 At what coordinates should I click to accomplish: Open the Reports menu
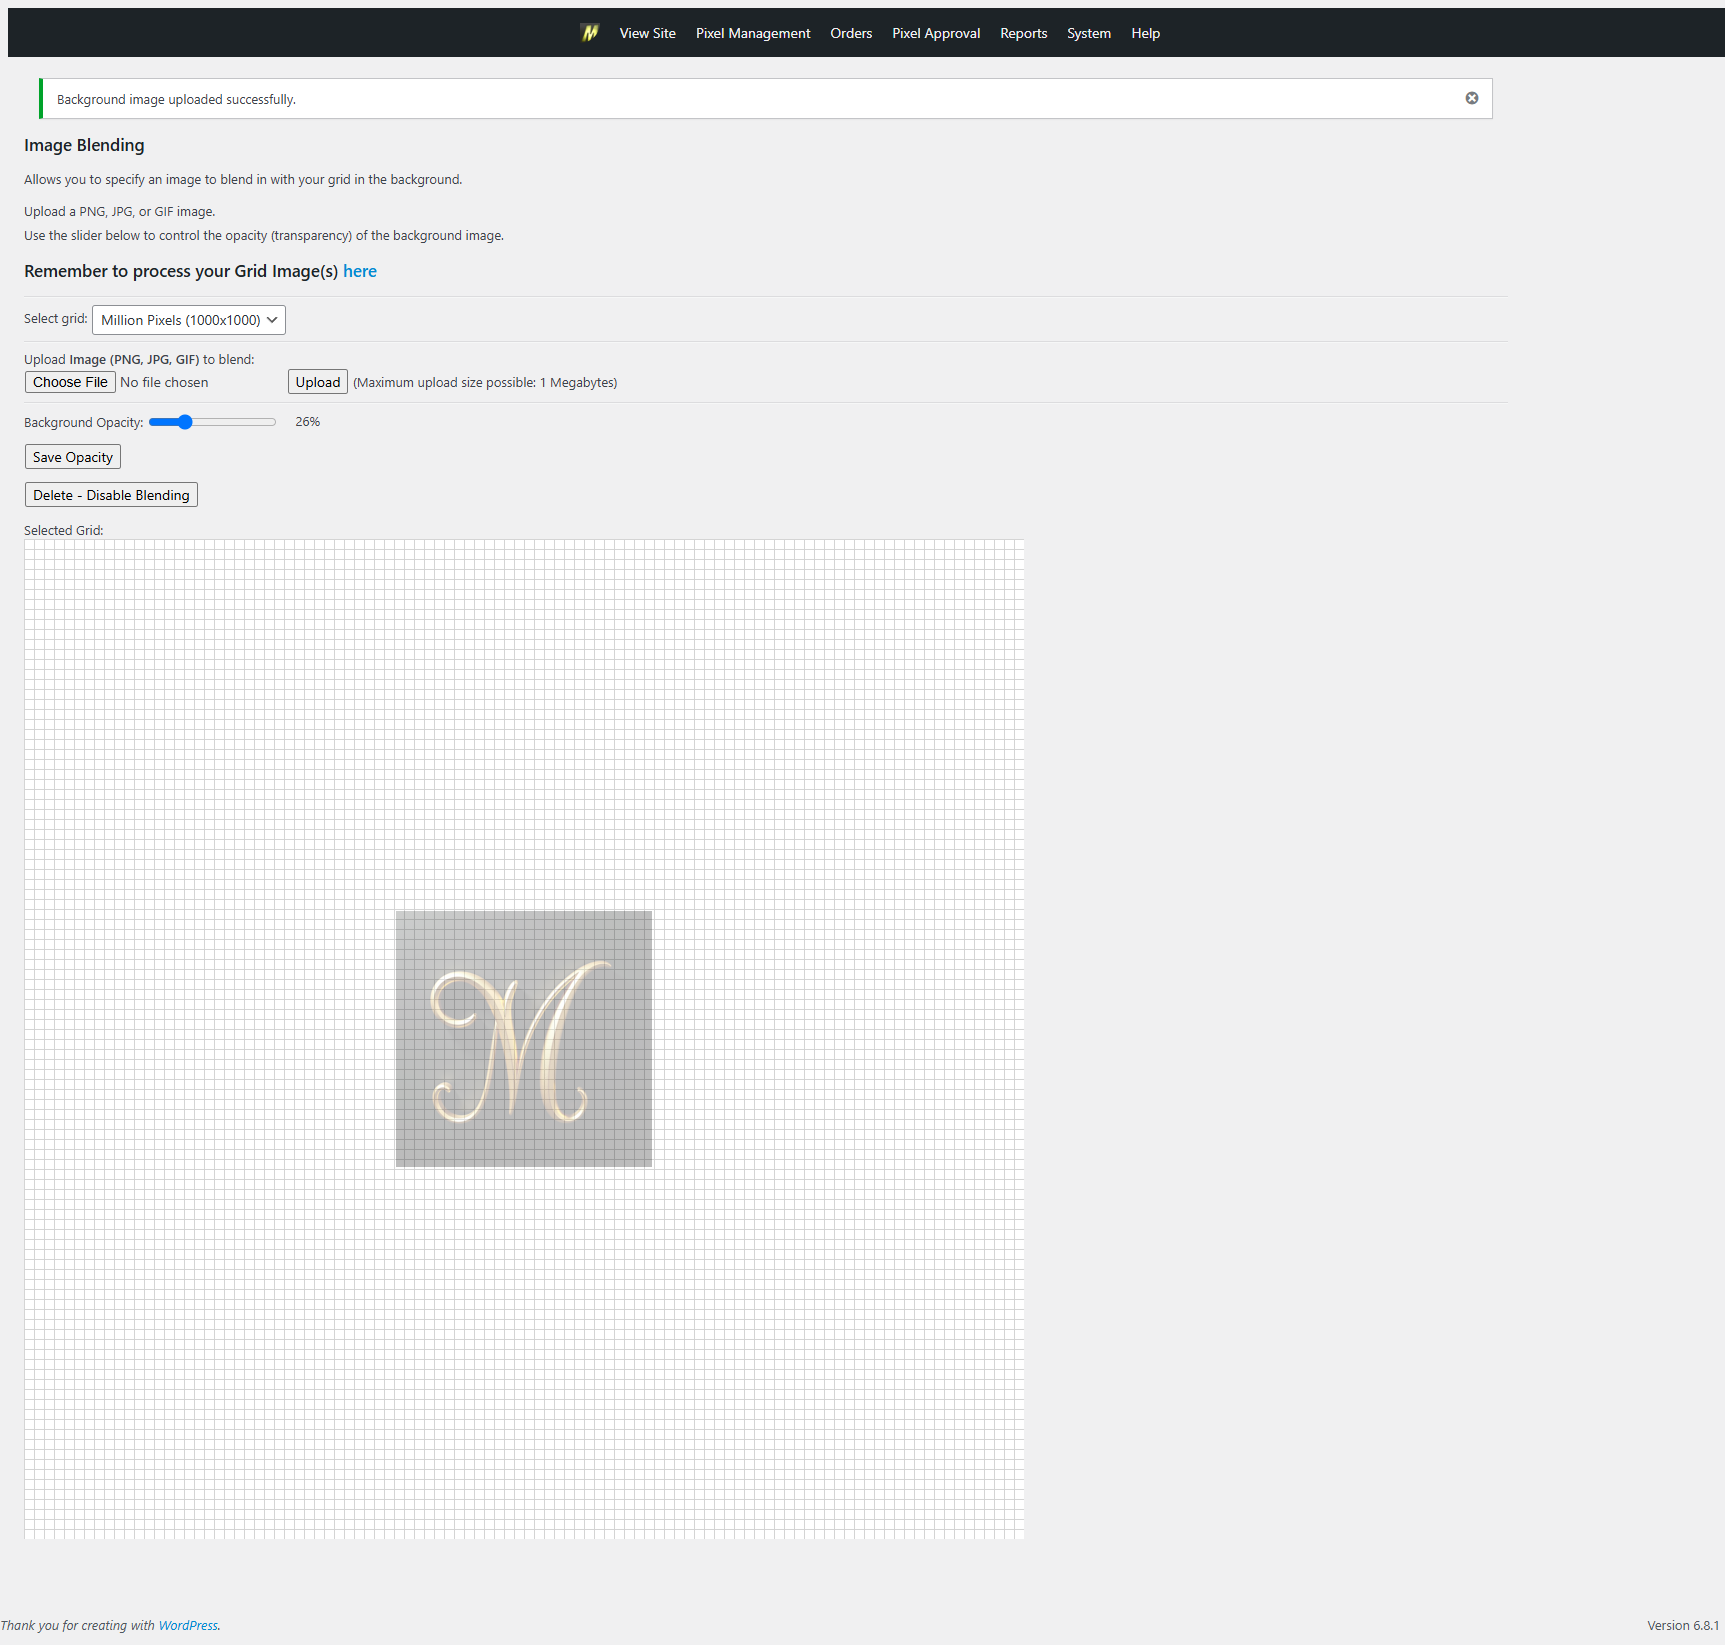pyautogui.click(x=1023, y=32)
